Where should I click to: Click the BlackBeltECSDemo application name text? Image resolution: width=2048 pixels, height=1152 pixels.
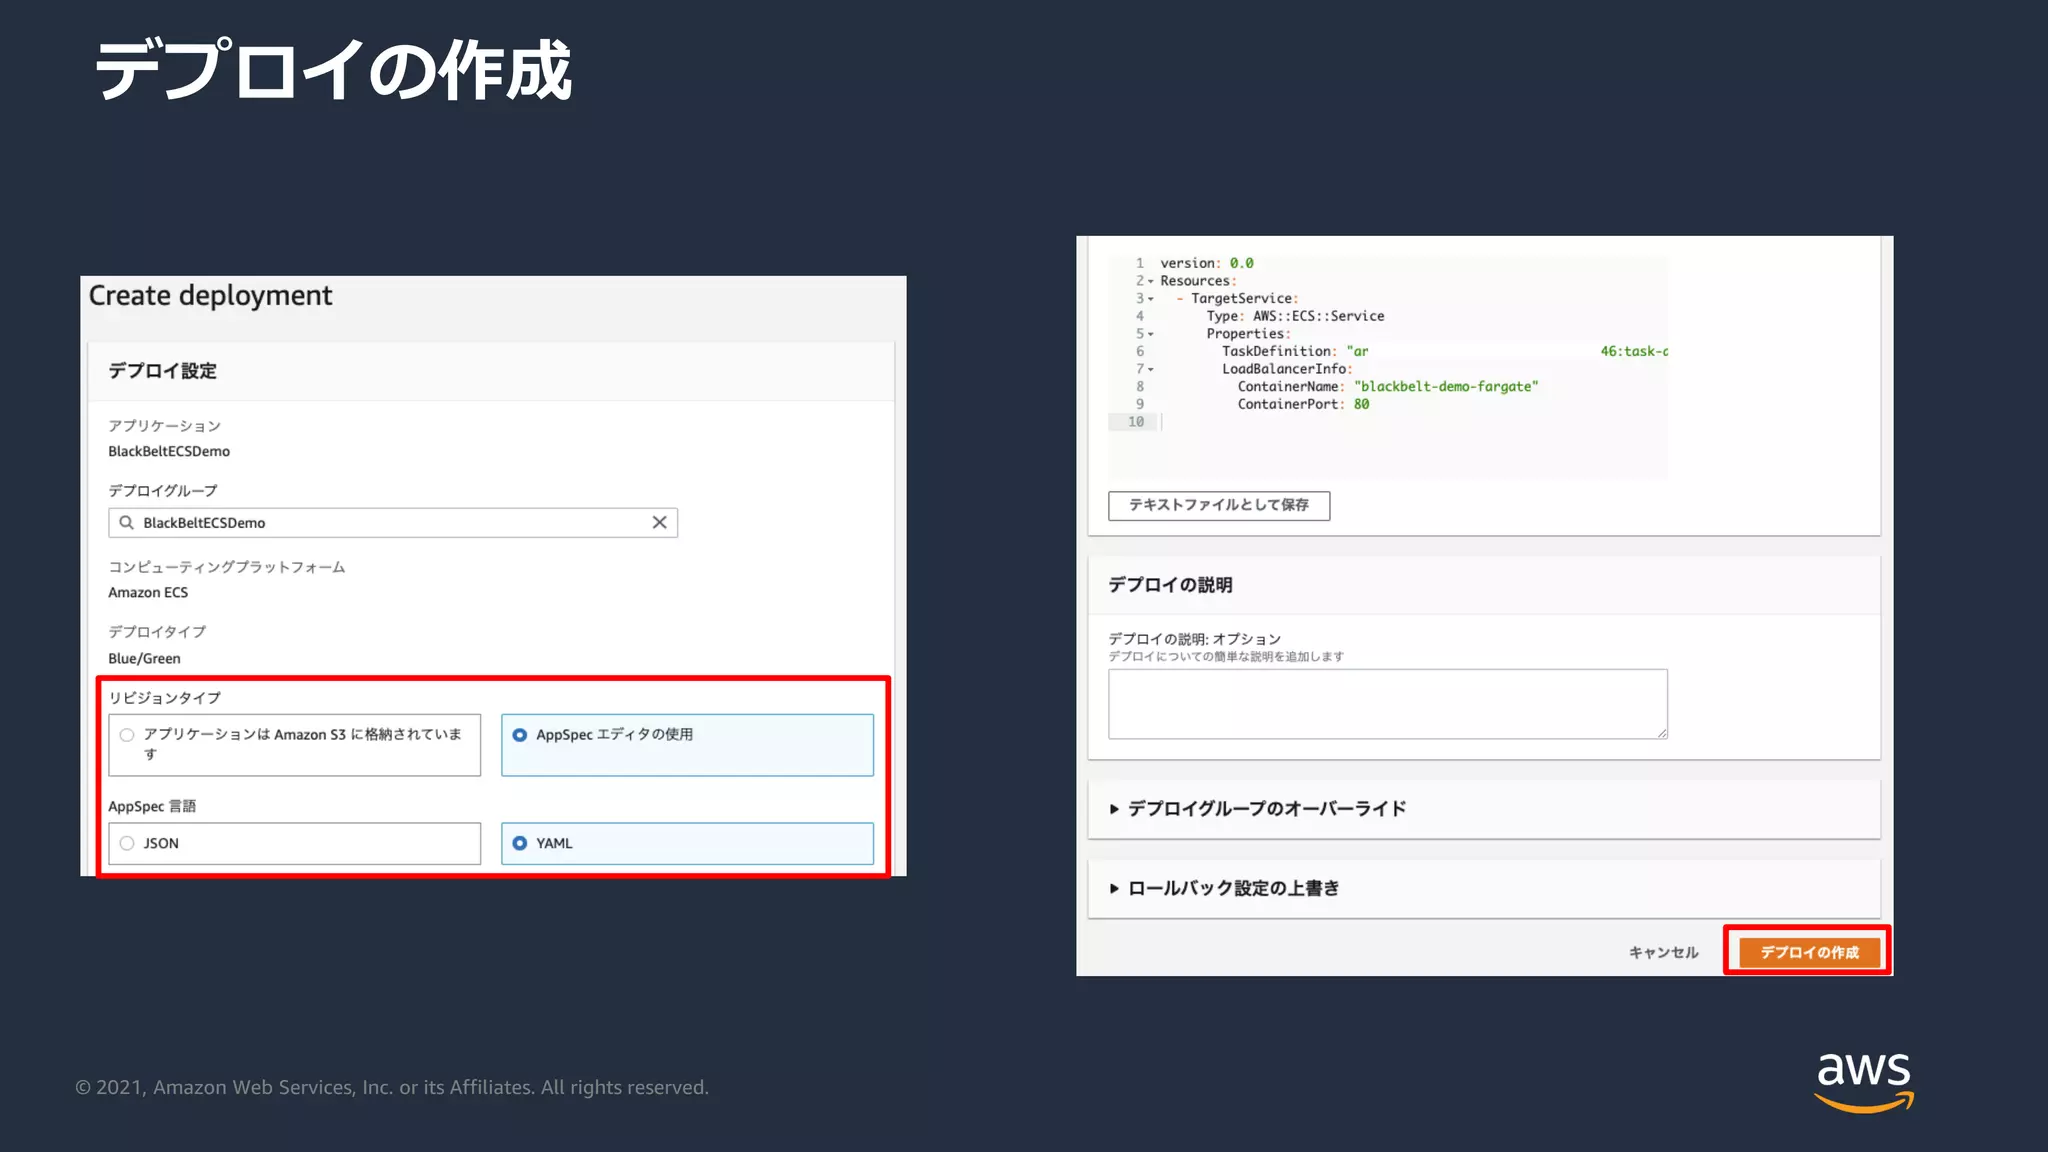click(x=169, y=451)
